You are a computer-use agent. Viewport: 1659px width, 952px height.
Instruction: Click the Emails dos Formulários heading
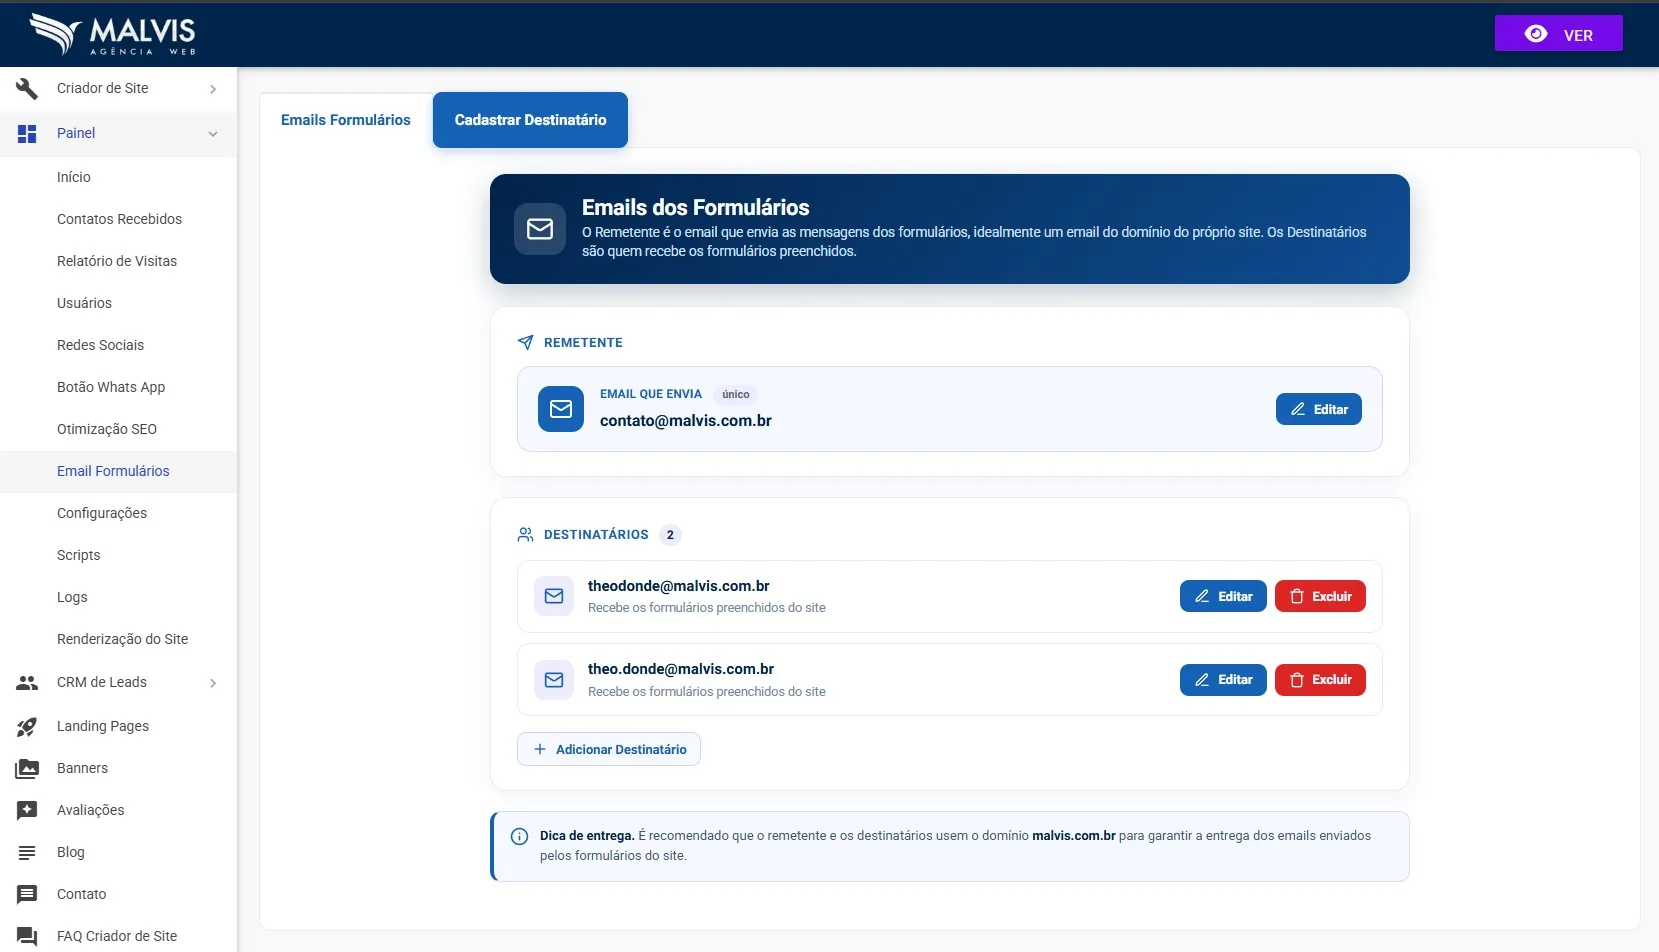696,207
